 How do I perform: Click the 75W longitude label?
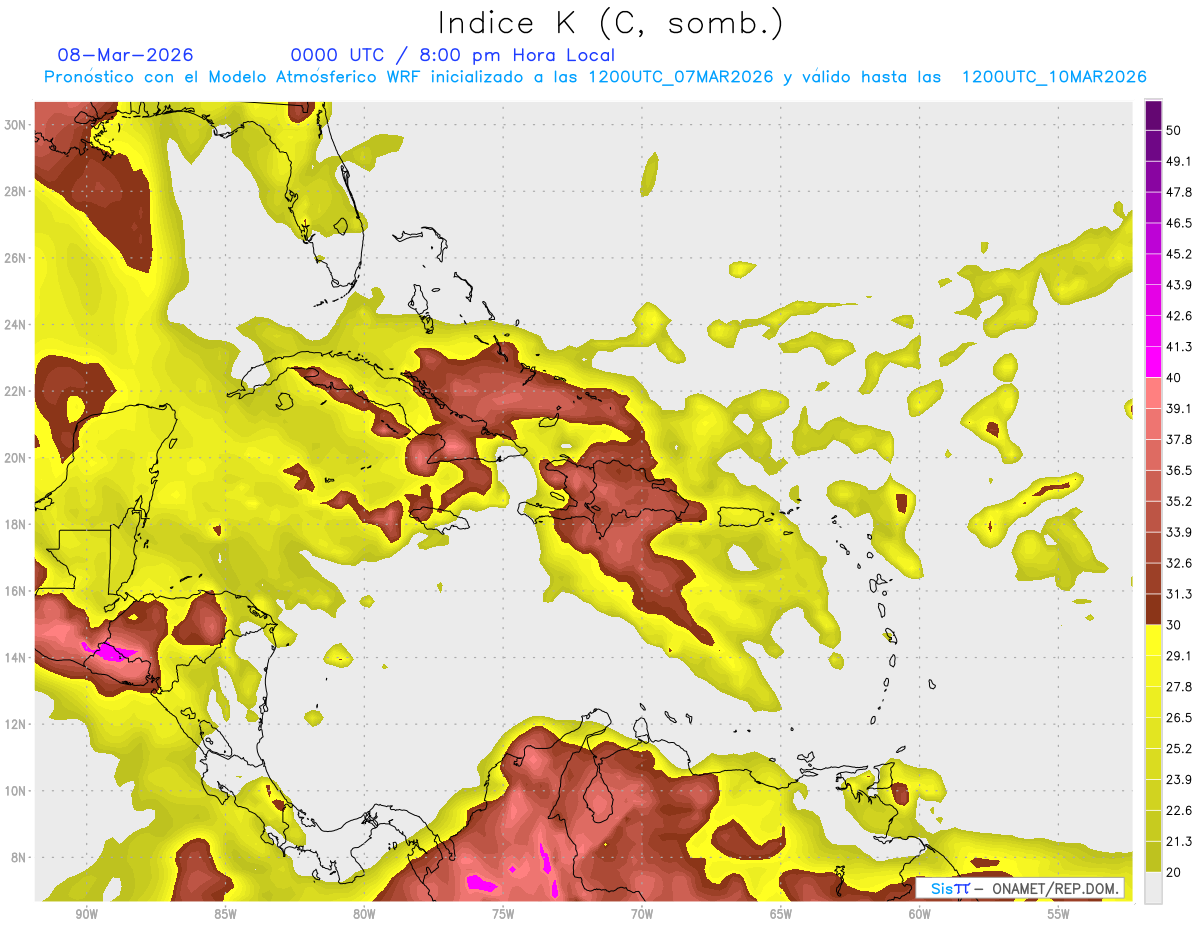pyautogui.click(x=503, y=914)
